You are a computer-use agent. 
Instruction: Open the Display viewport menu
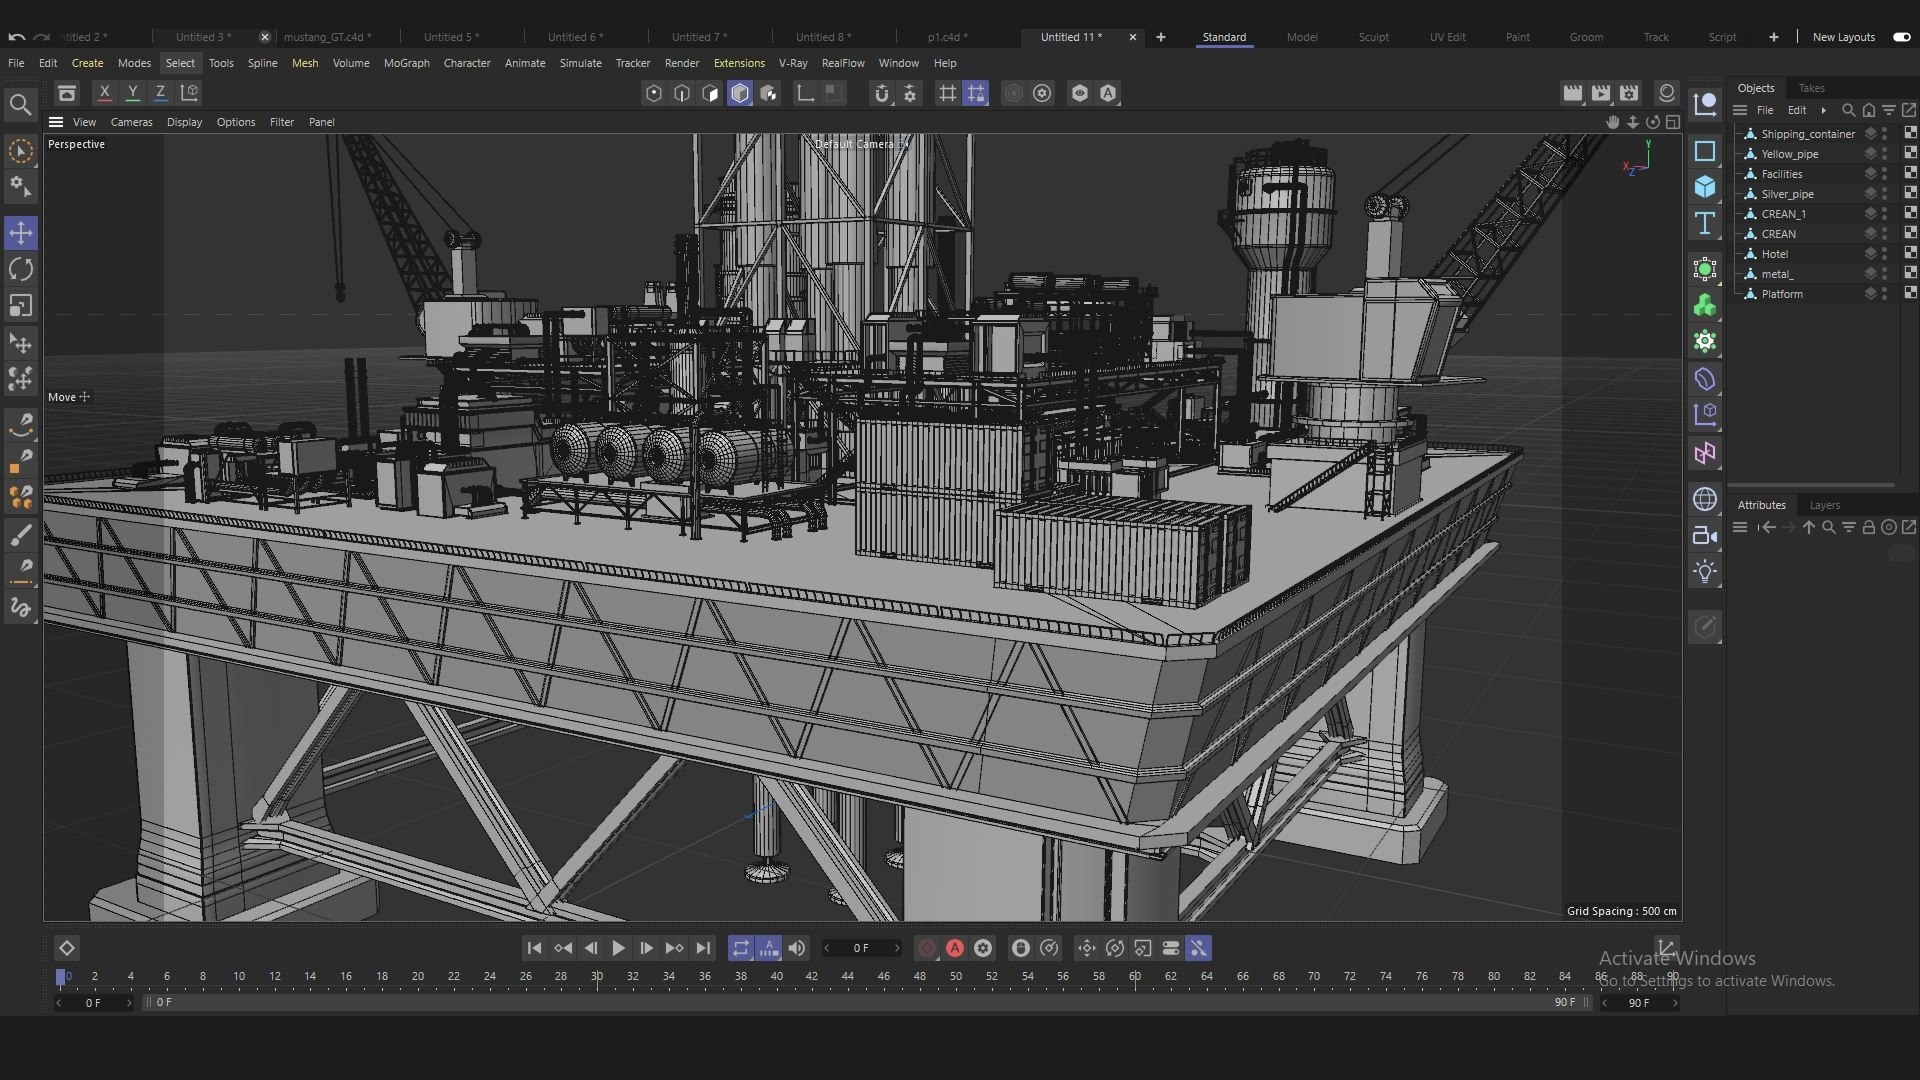pos(184,122)
